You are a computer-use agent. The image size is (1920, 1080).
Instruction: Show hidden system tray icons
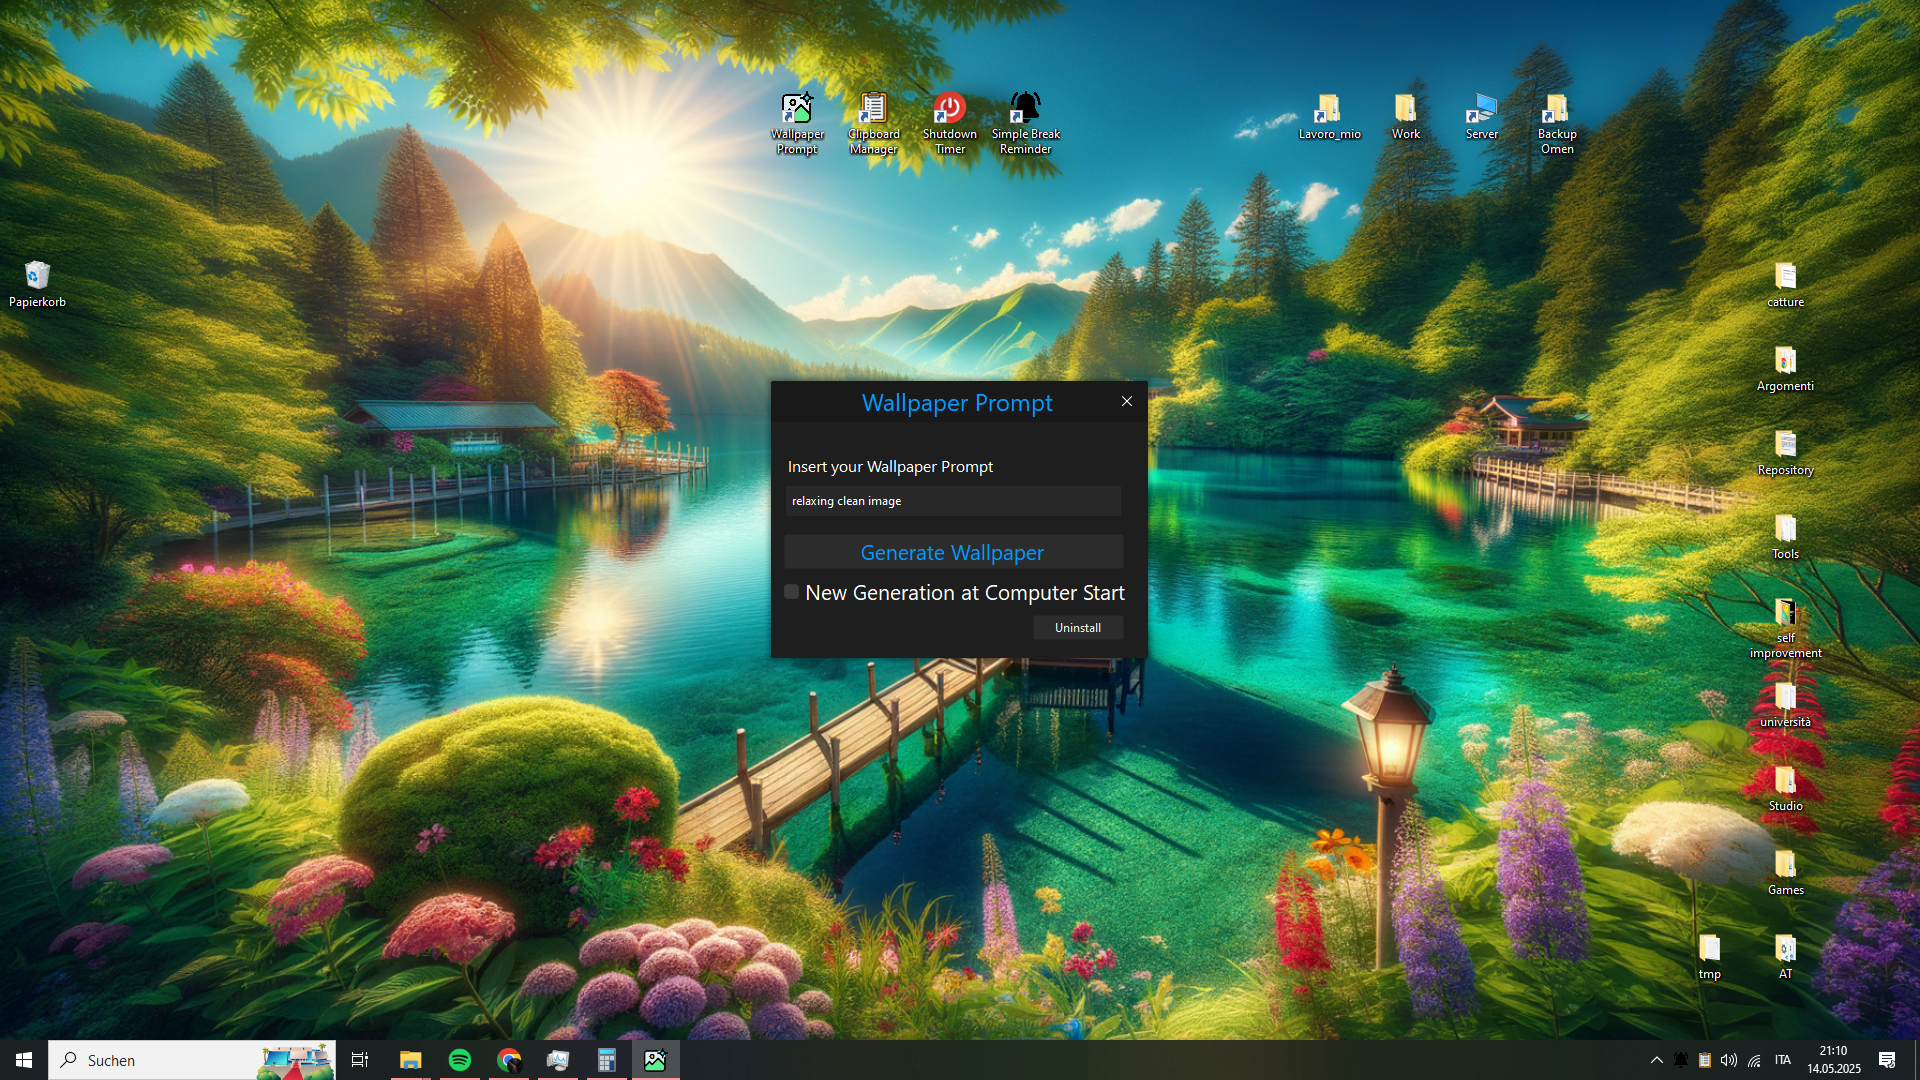1656,1060
